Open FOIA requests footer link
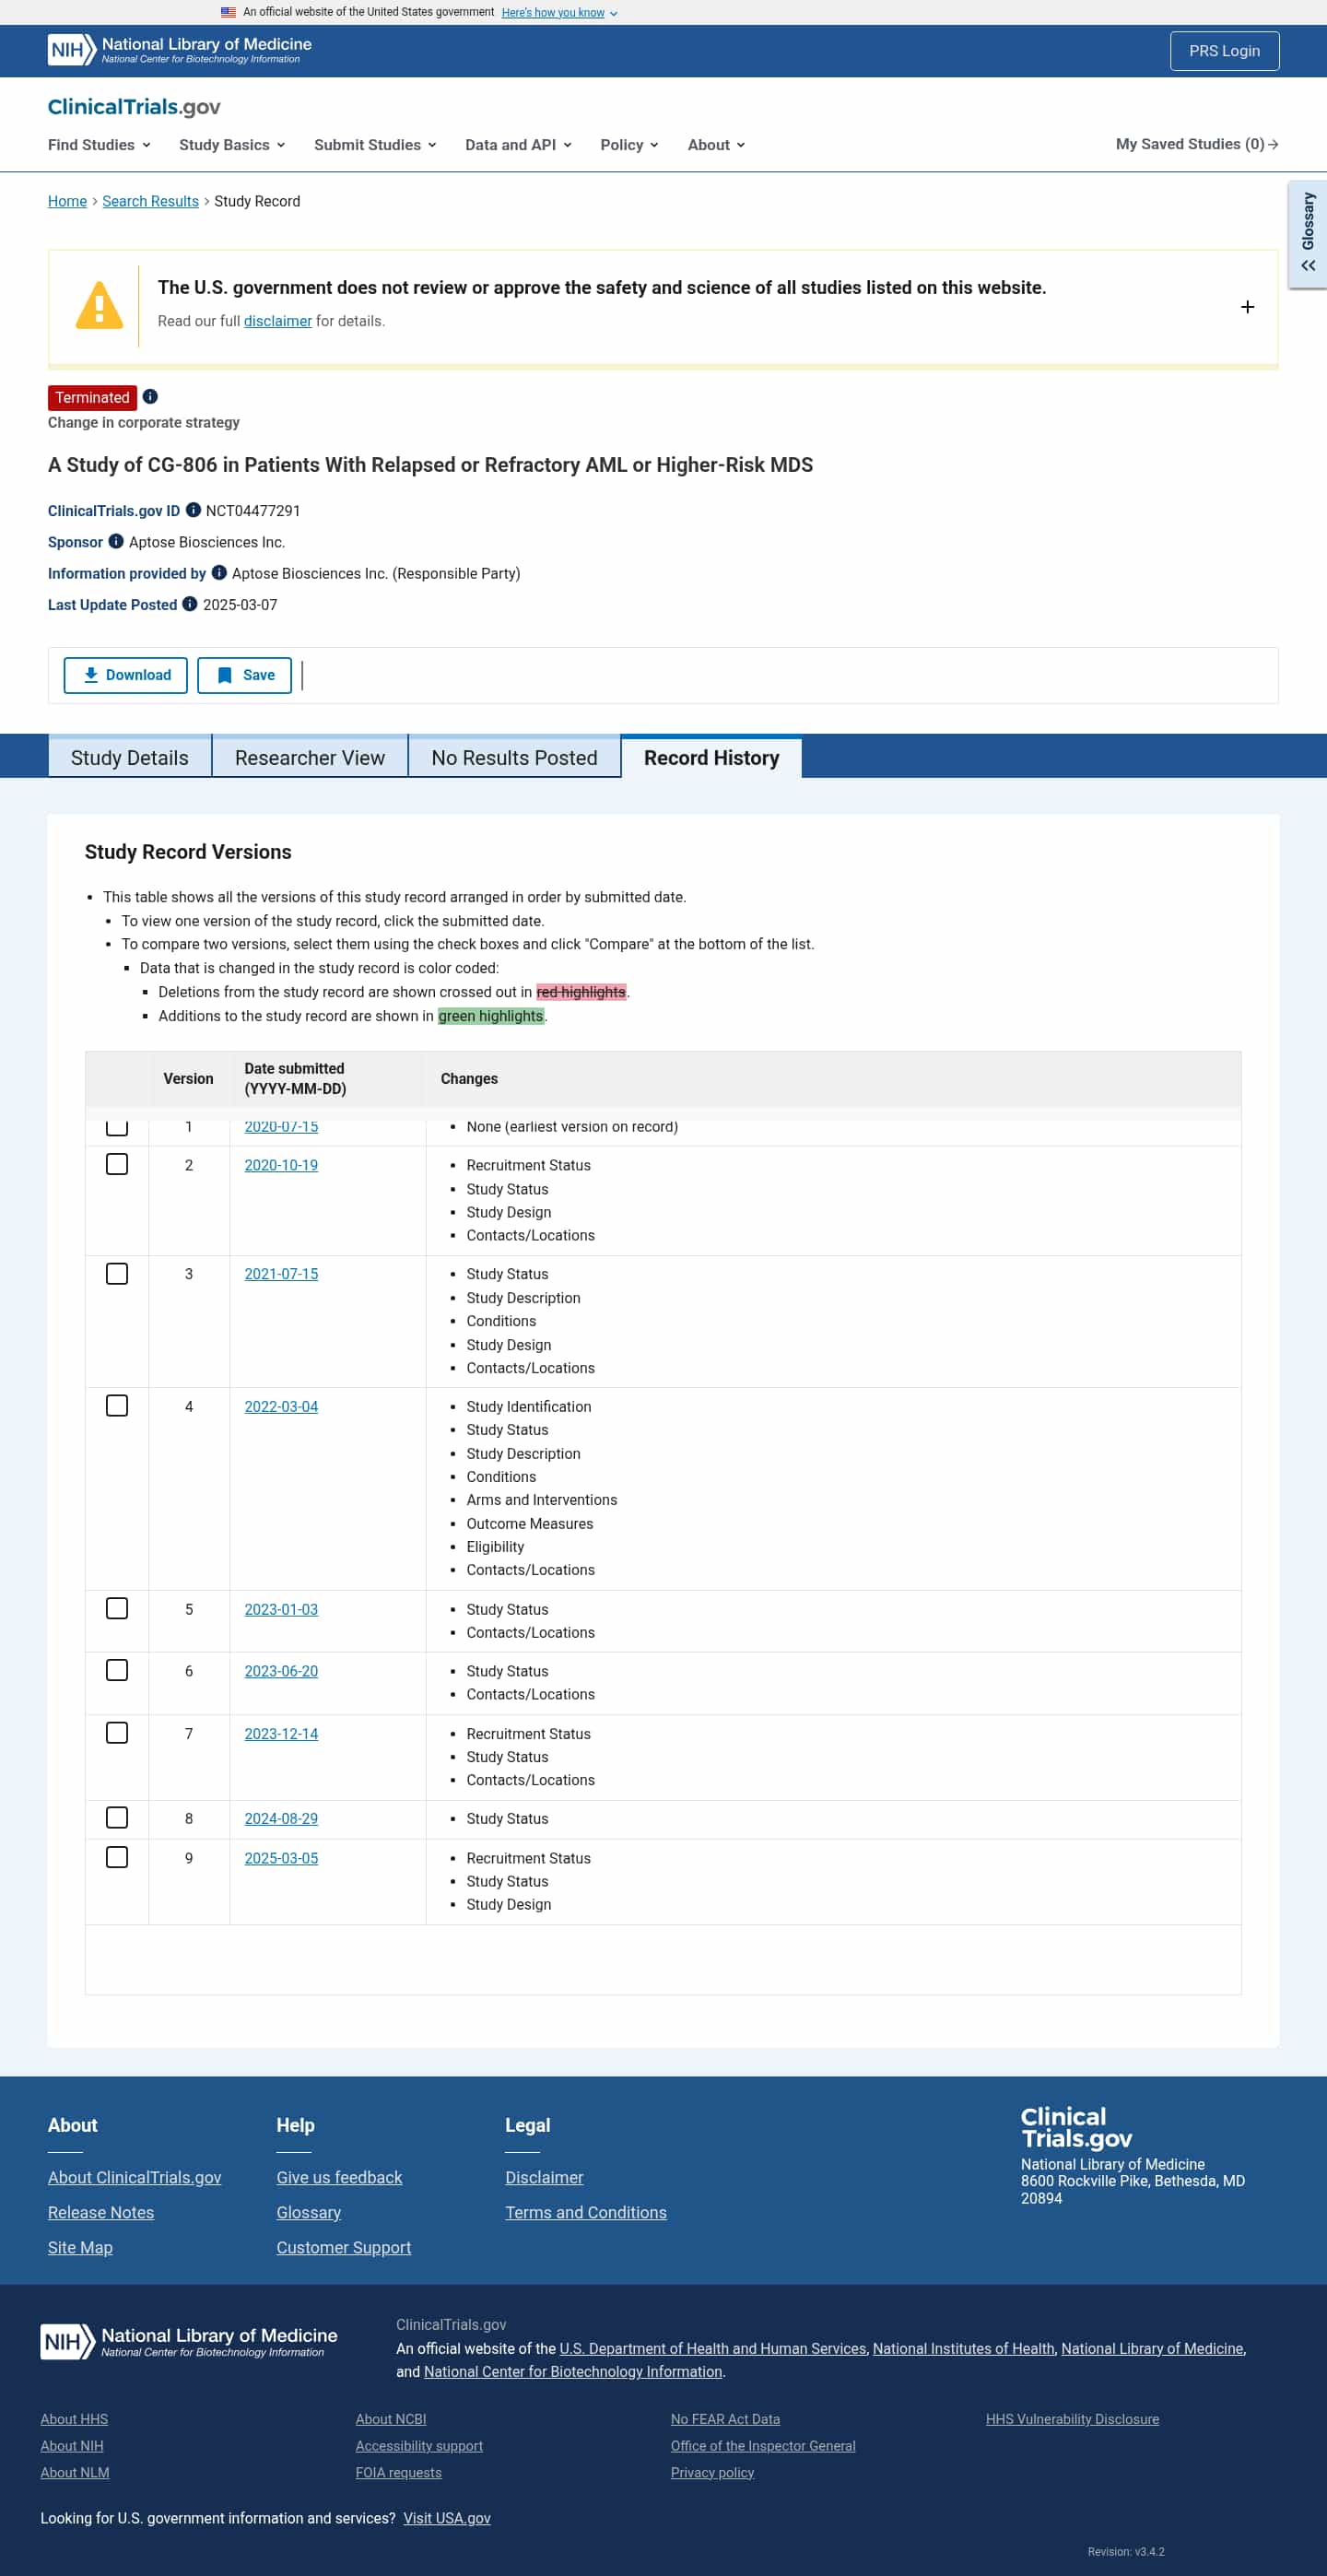Screen dimensions: 1327x2576 click(x=398, y=2472)
